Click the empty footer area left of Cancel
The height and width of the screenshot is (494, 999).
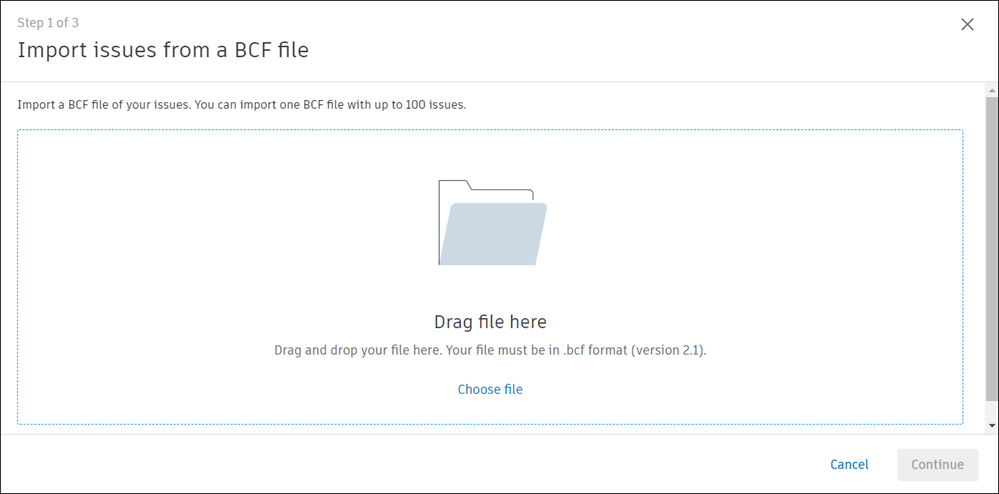pos(400,464)
